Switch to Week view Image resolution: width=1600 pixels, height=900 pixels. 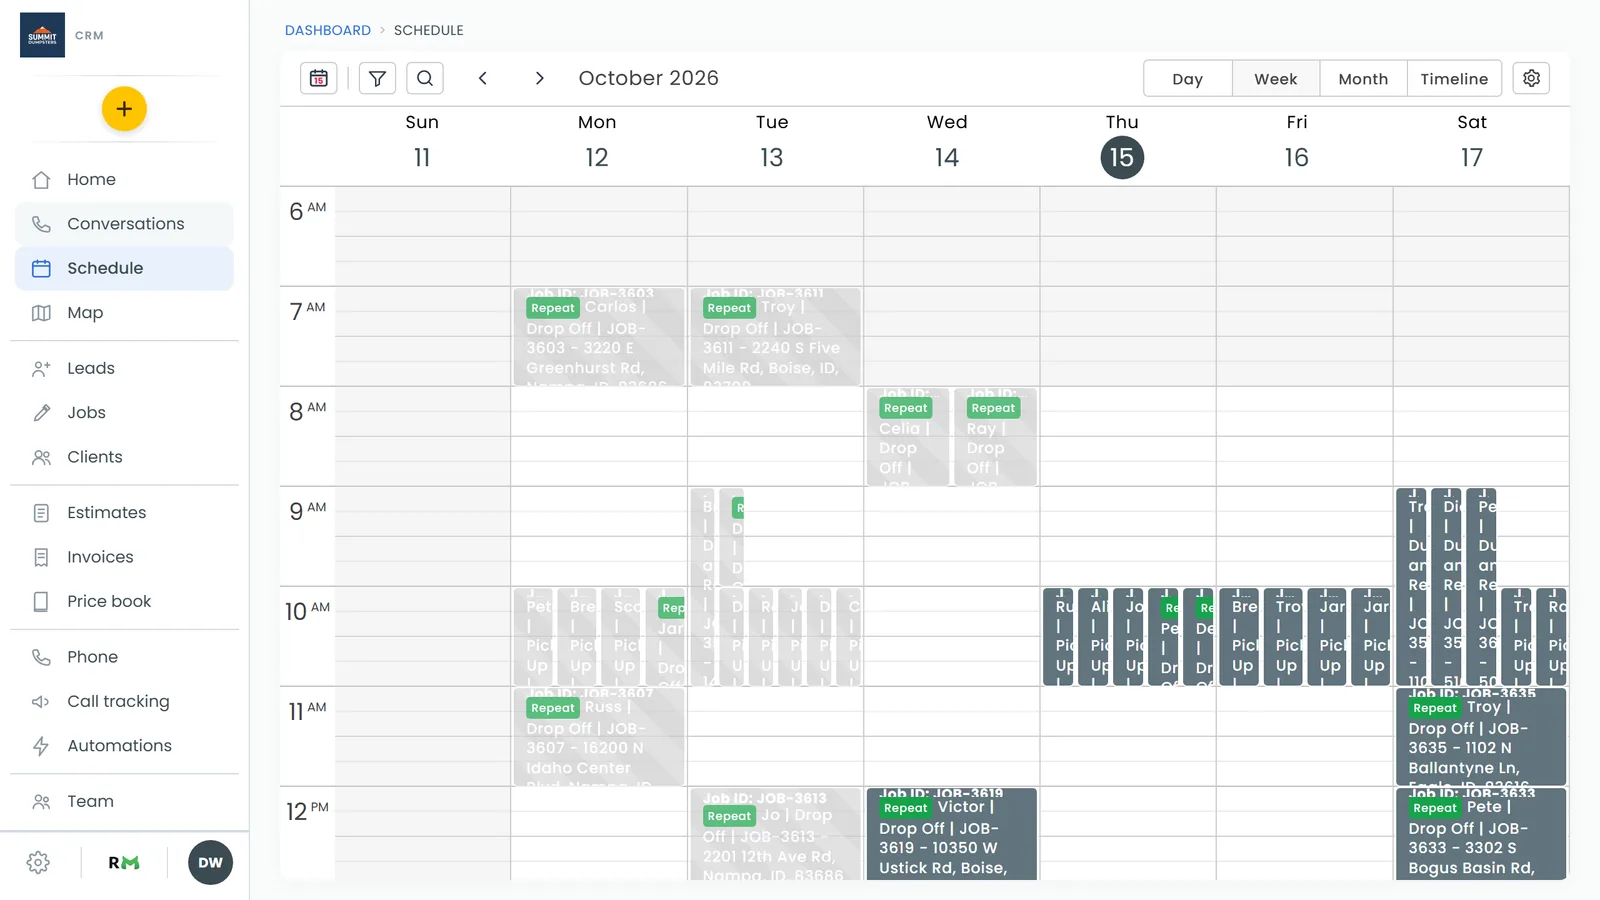1275,79
